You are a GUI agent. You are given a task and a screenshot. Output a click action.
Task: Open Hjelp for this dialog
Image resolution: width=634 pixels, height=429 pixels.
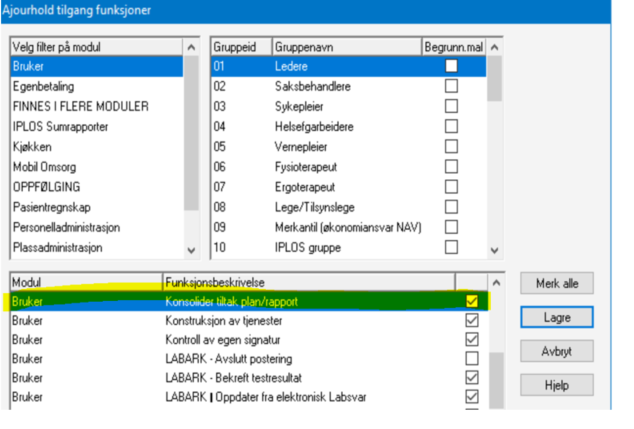[557, 385]
